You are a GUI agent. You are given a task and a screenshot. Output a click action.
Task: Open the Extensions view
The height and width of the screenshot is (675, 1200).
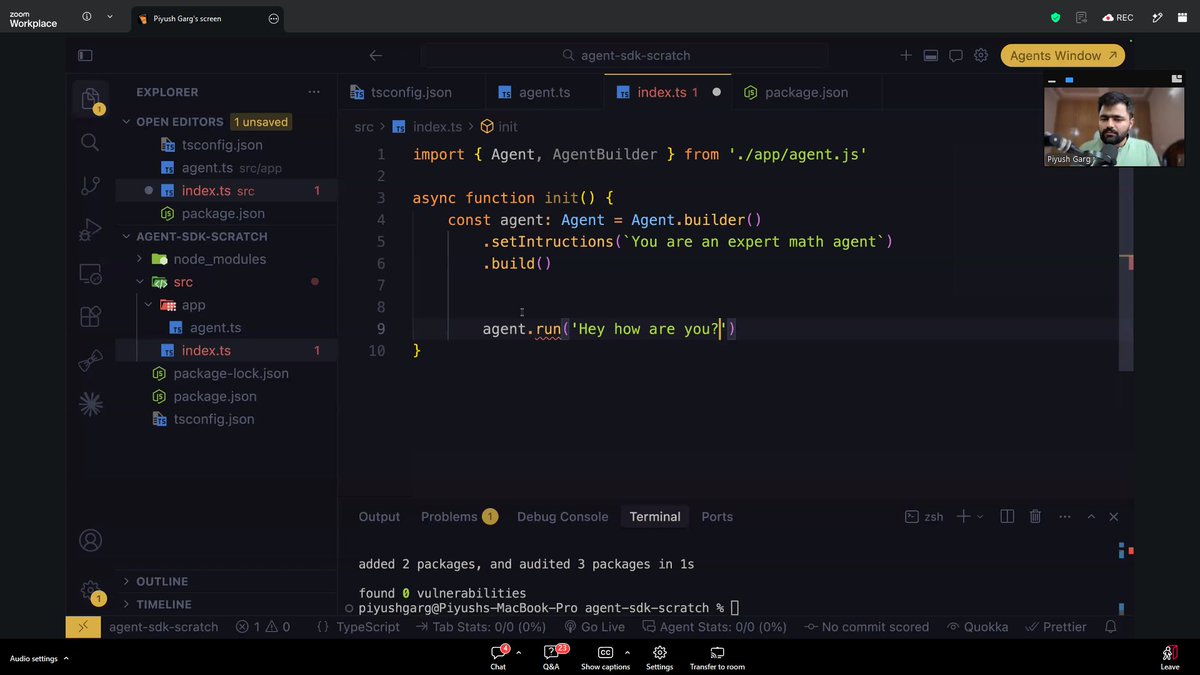(x=90, y=316)
